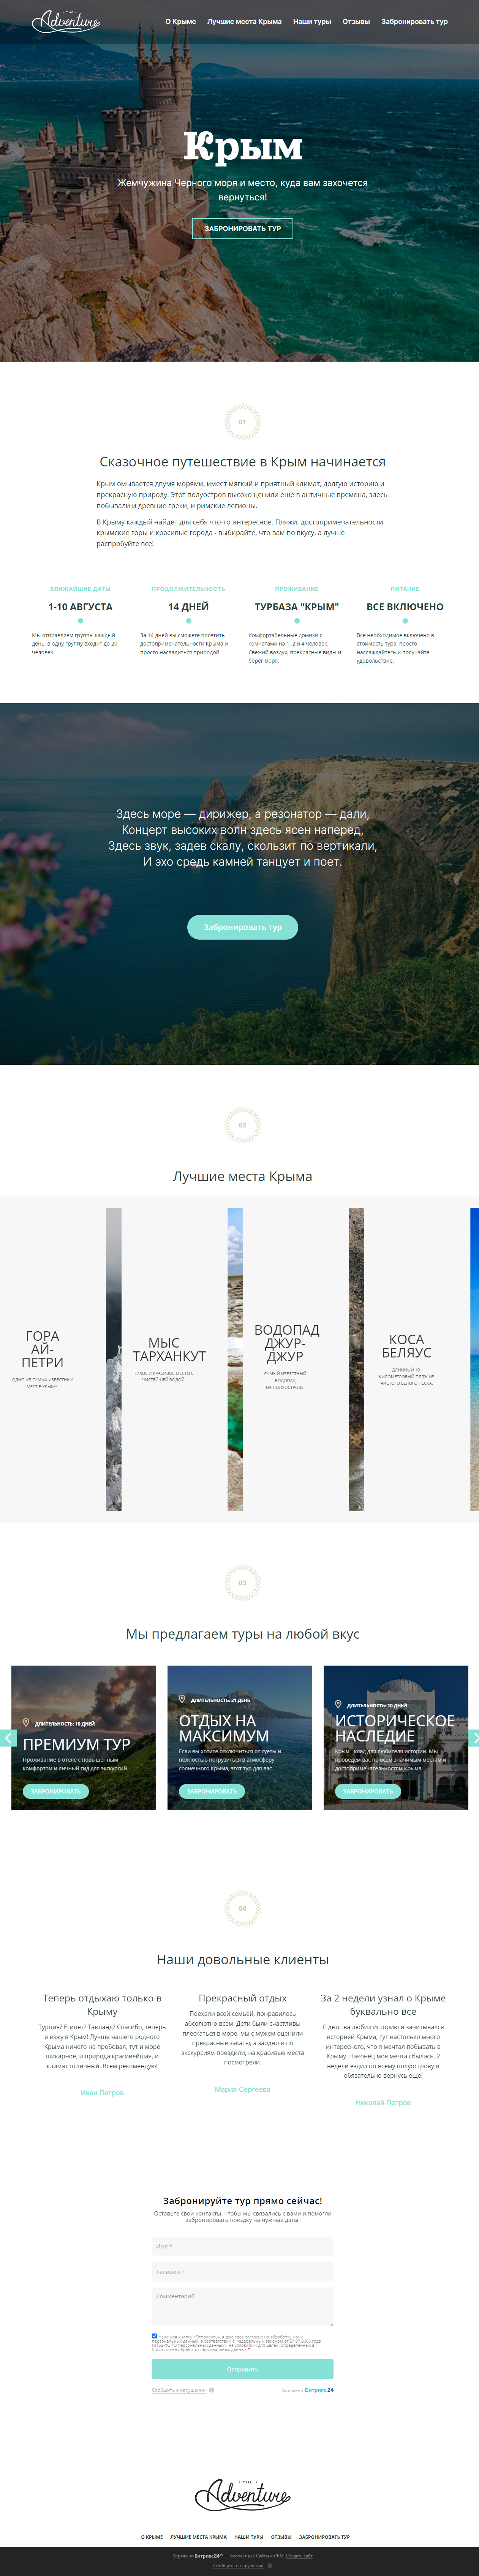Click the location pin on 'Отдых на максимум' card

click(182, 1699)
